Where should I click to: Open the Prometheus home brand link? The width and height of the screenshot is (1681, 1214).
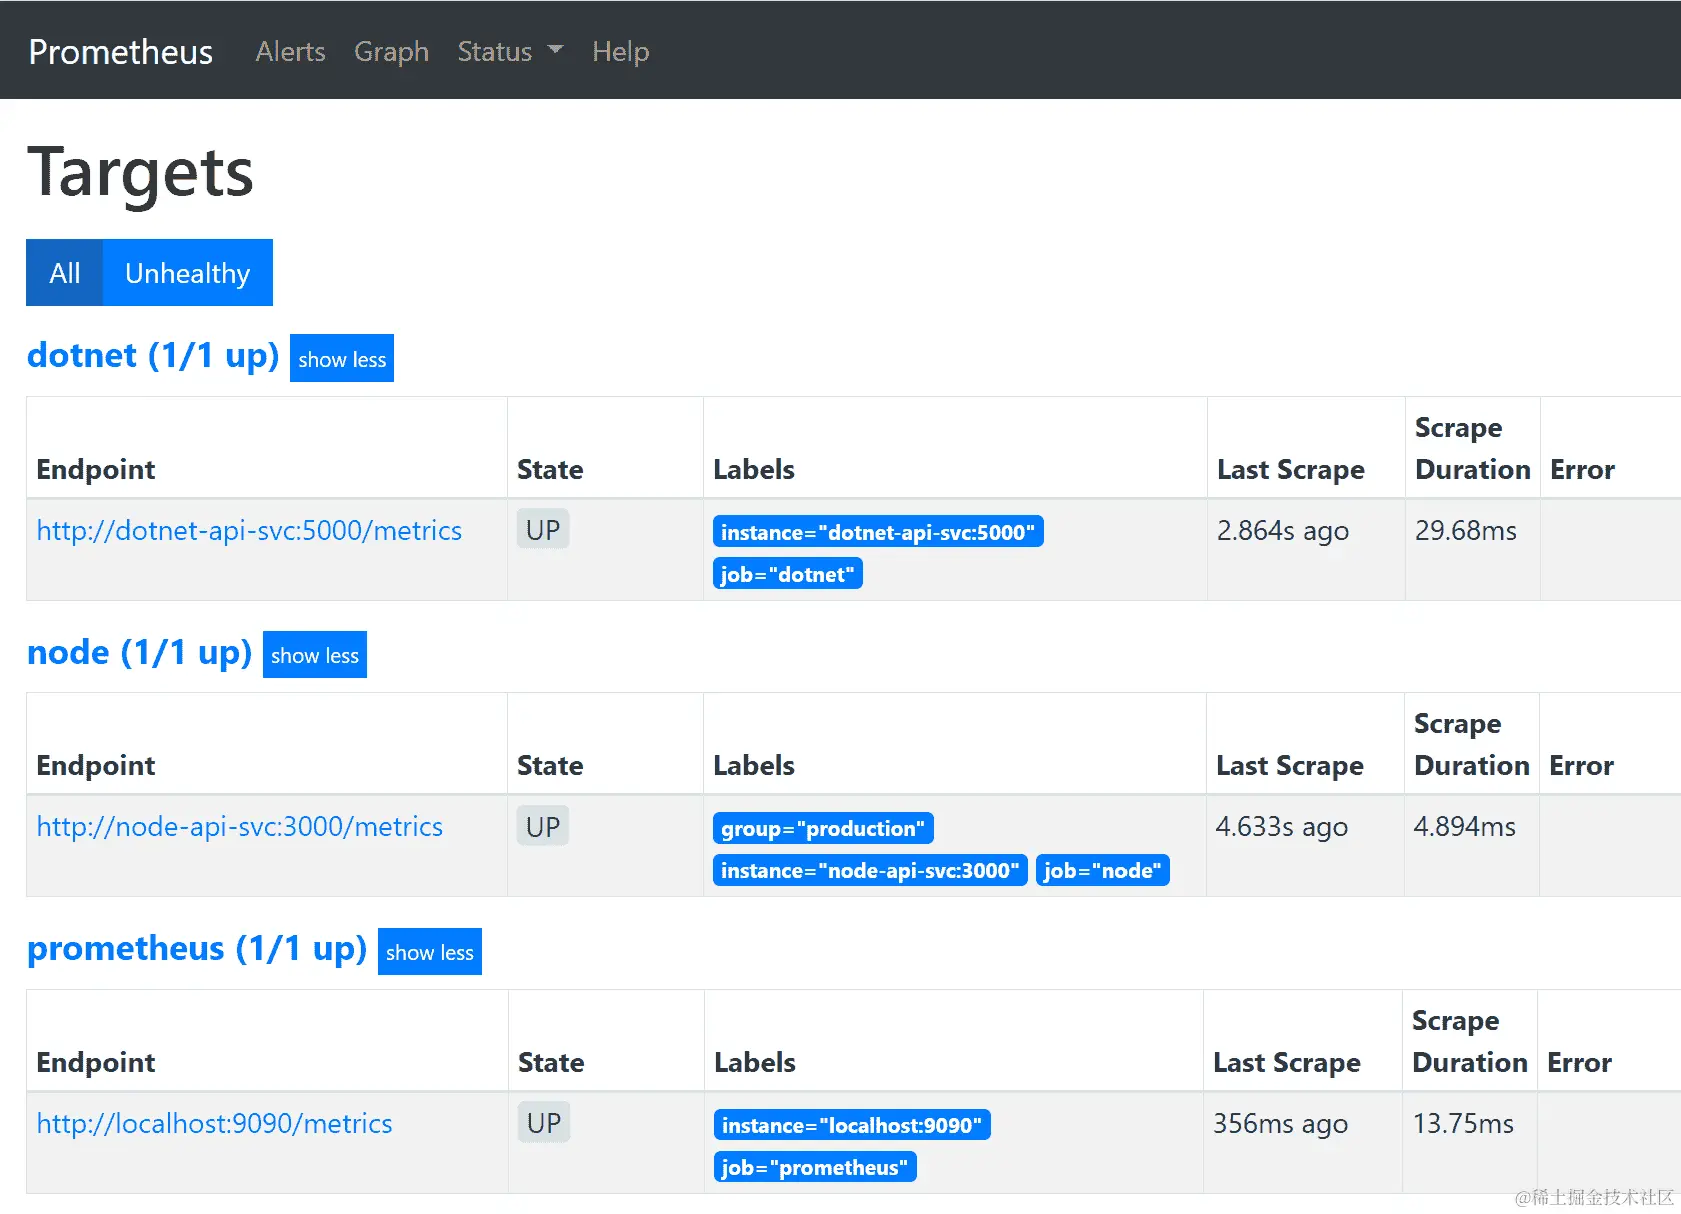120,51
